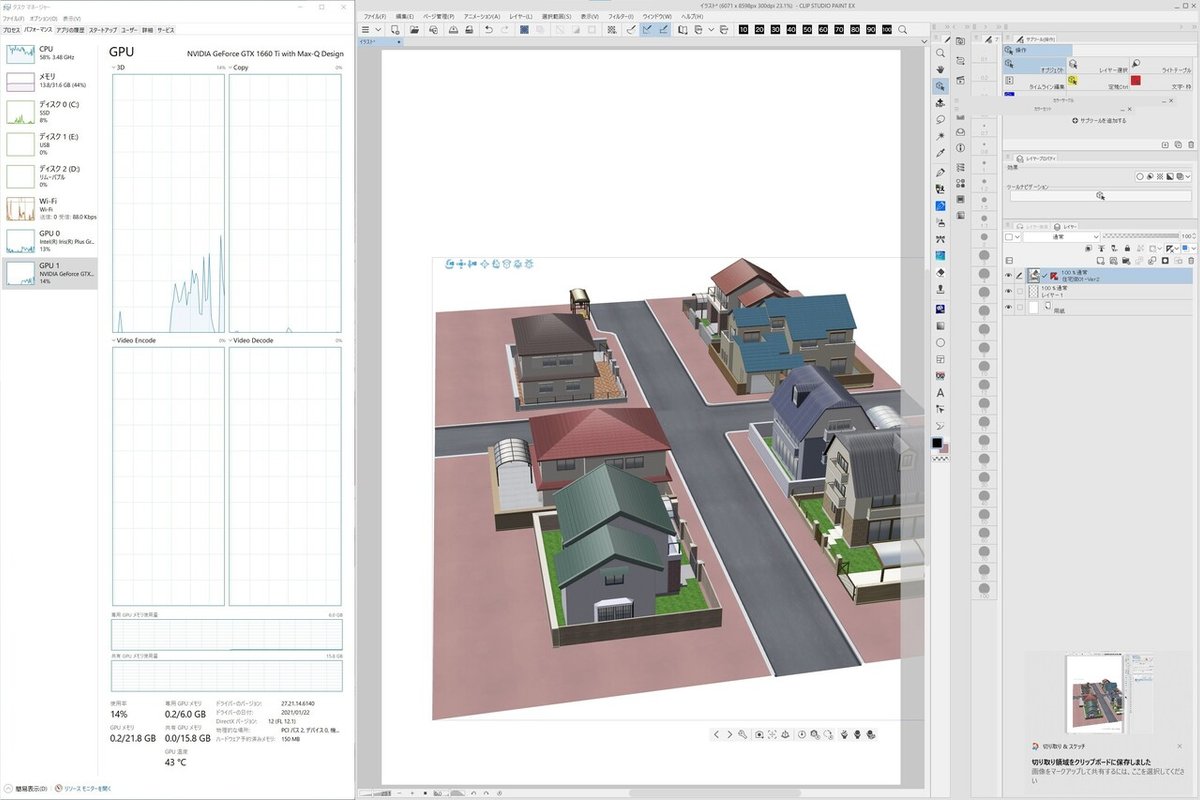Viewport: 1200px width, 800px height.
Task: Click the 100 opacity preset in command bar
Action: coord(887,30)
